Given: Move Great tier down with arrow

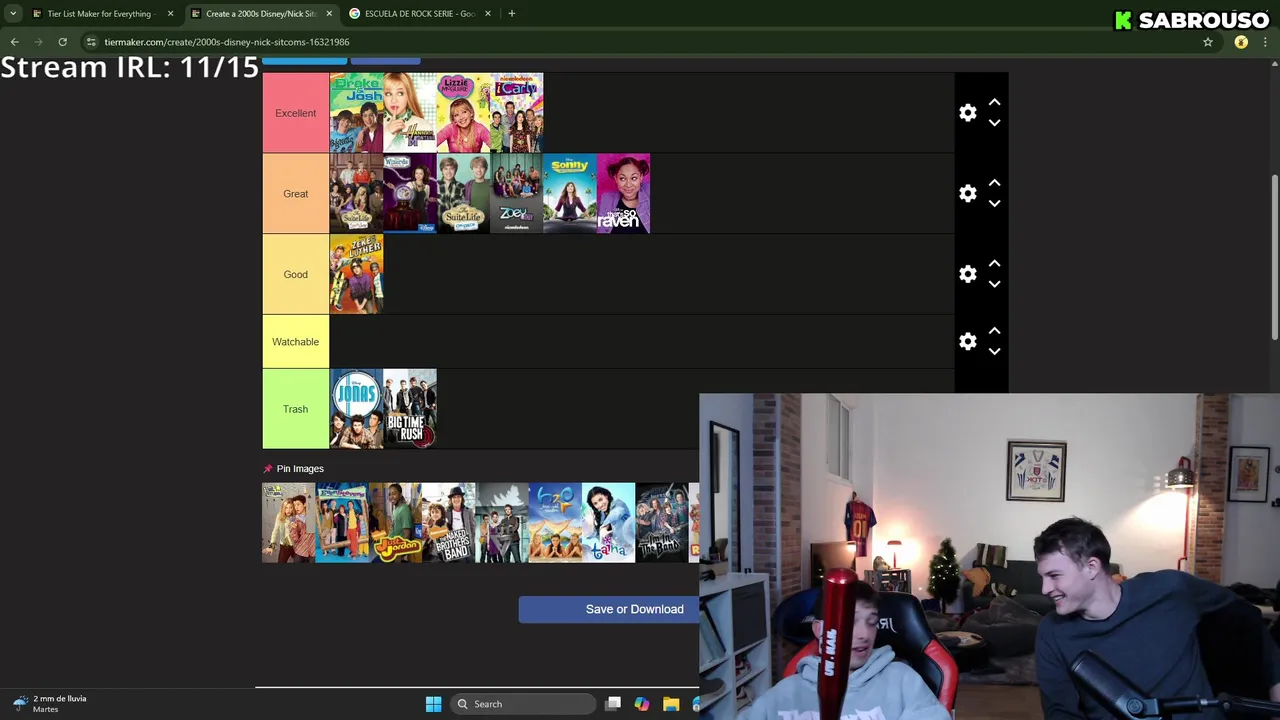Looking at the screenshot, I should pyautogui.click(x=994, y=204).
